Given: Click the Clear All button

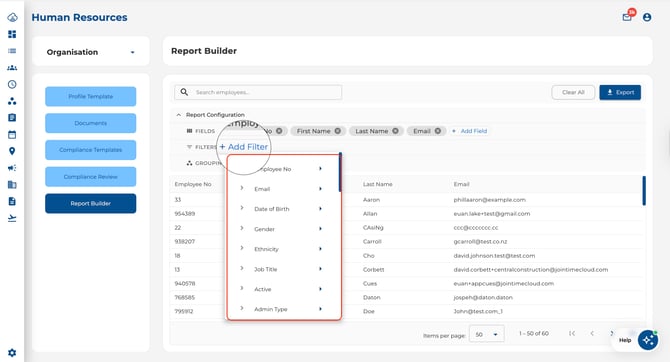Looking at the screenshot, I should [x=573, y=92].
